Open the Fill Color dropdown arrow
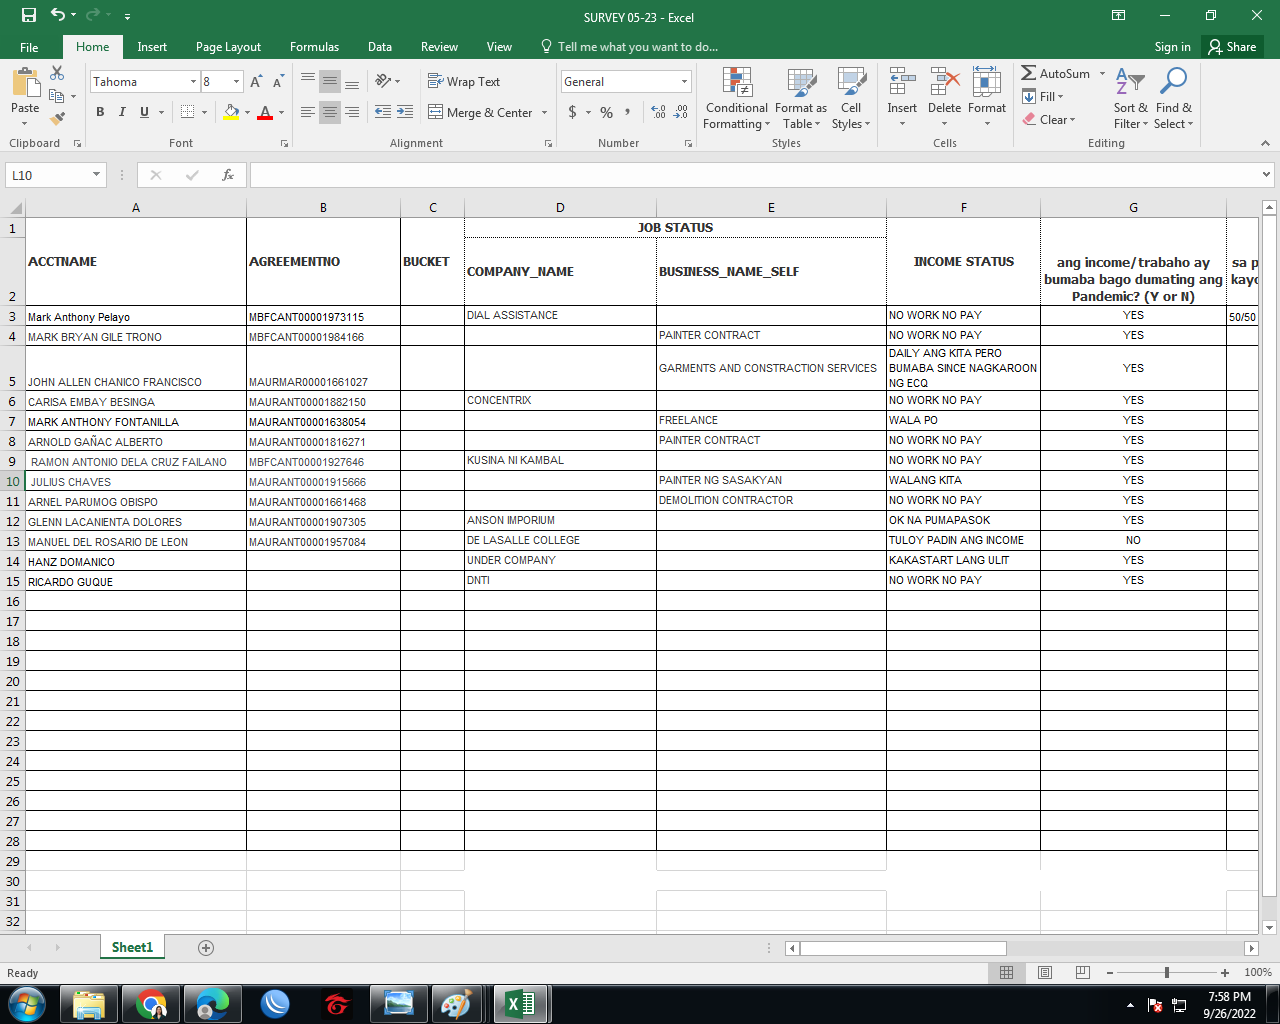The width and height of the screenshot is (1280, 1024). (x=247, y=113)
